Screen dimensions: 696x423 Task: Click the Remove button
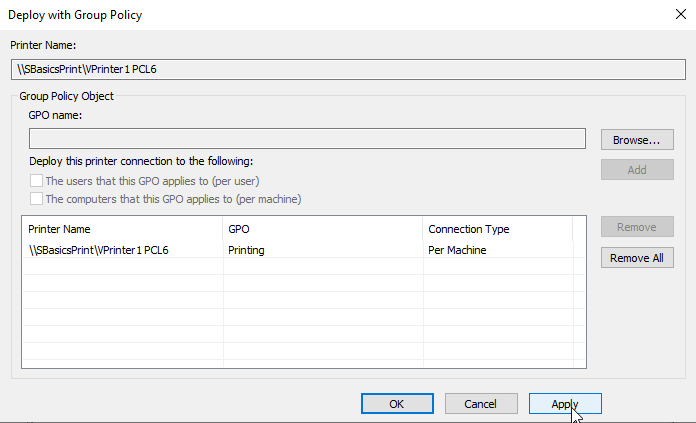pyautogui.click(x=637, y=227)
